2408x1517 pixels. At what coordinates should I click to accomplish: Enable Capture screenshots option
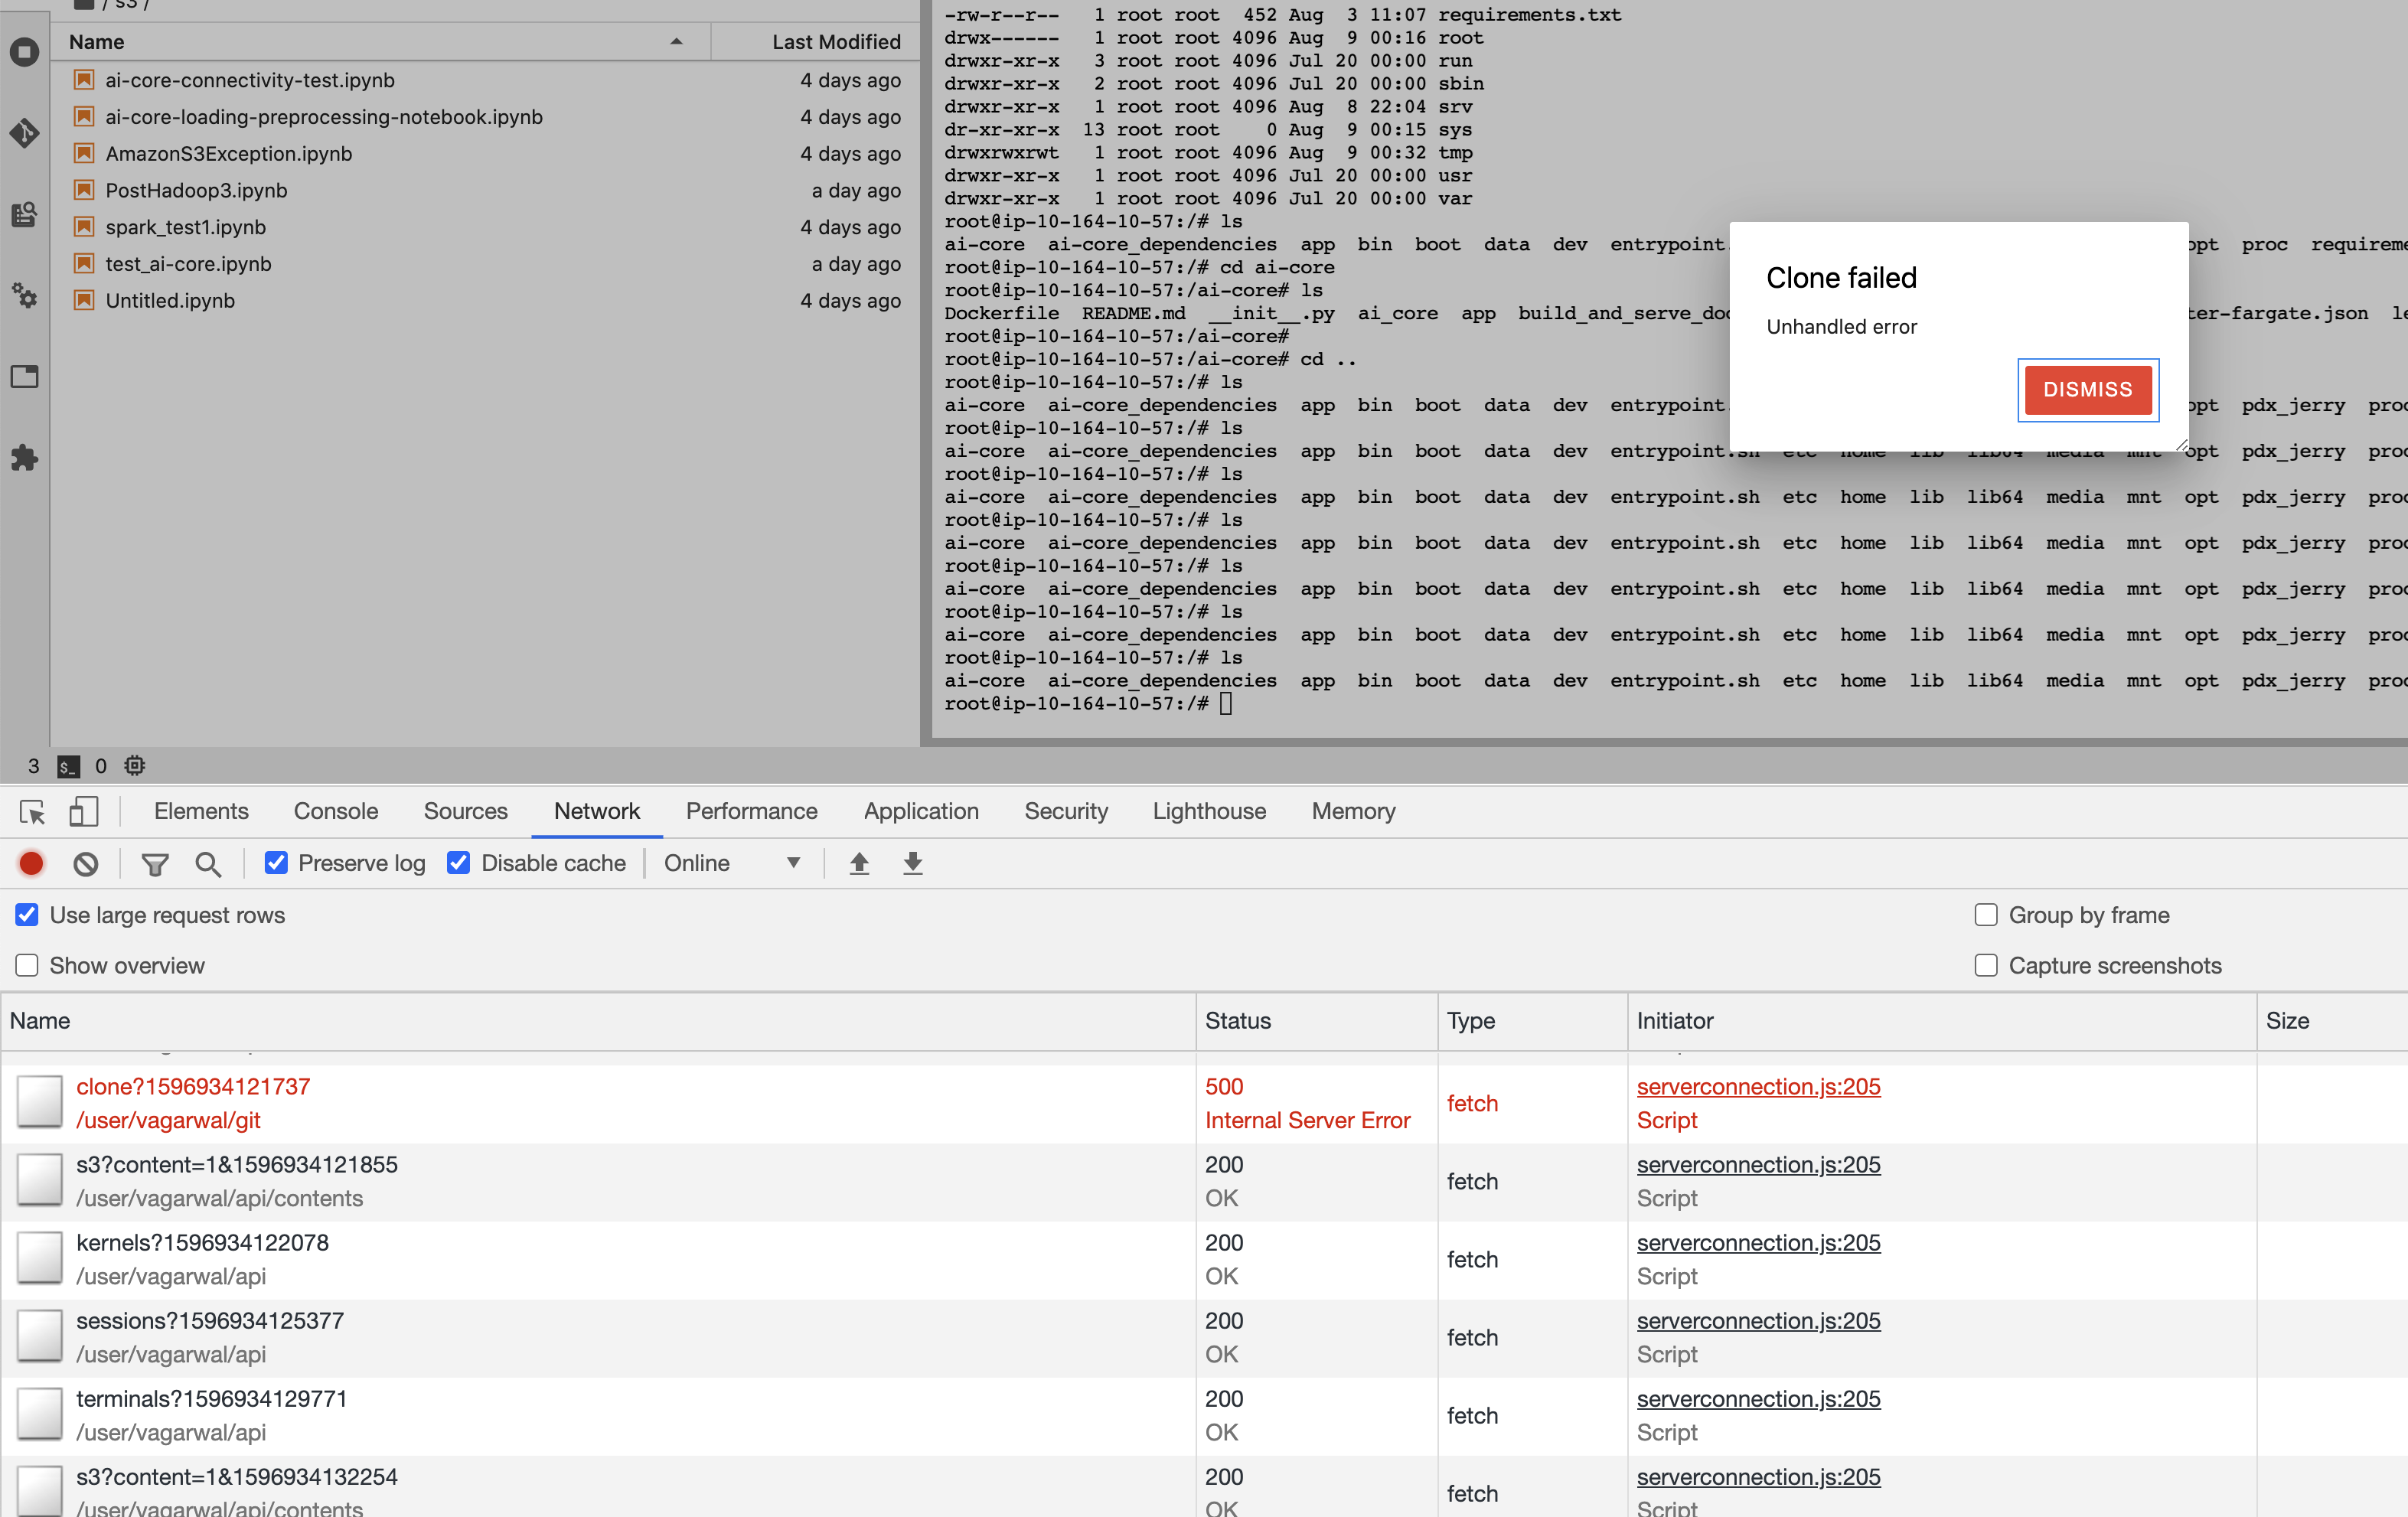(x=1986, y=965)
